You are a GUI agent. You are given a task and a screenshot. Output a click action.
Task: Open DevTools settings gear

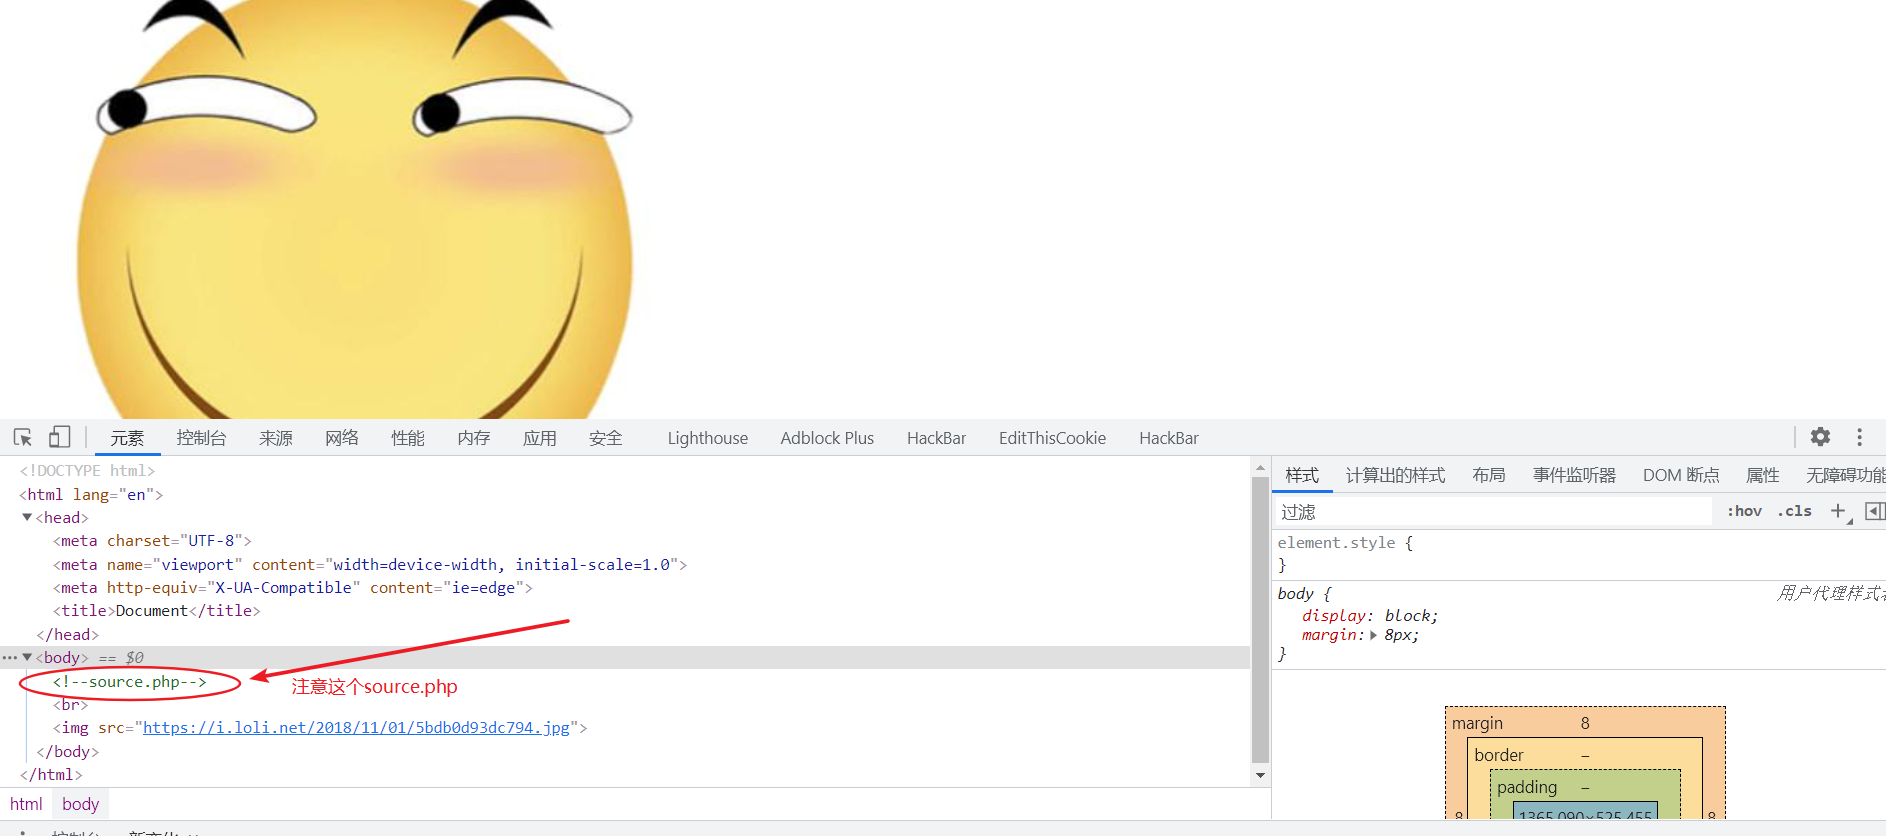(x=1820, y=437)
